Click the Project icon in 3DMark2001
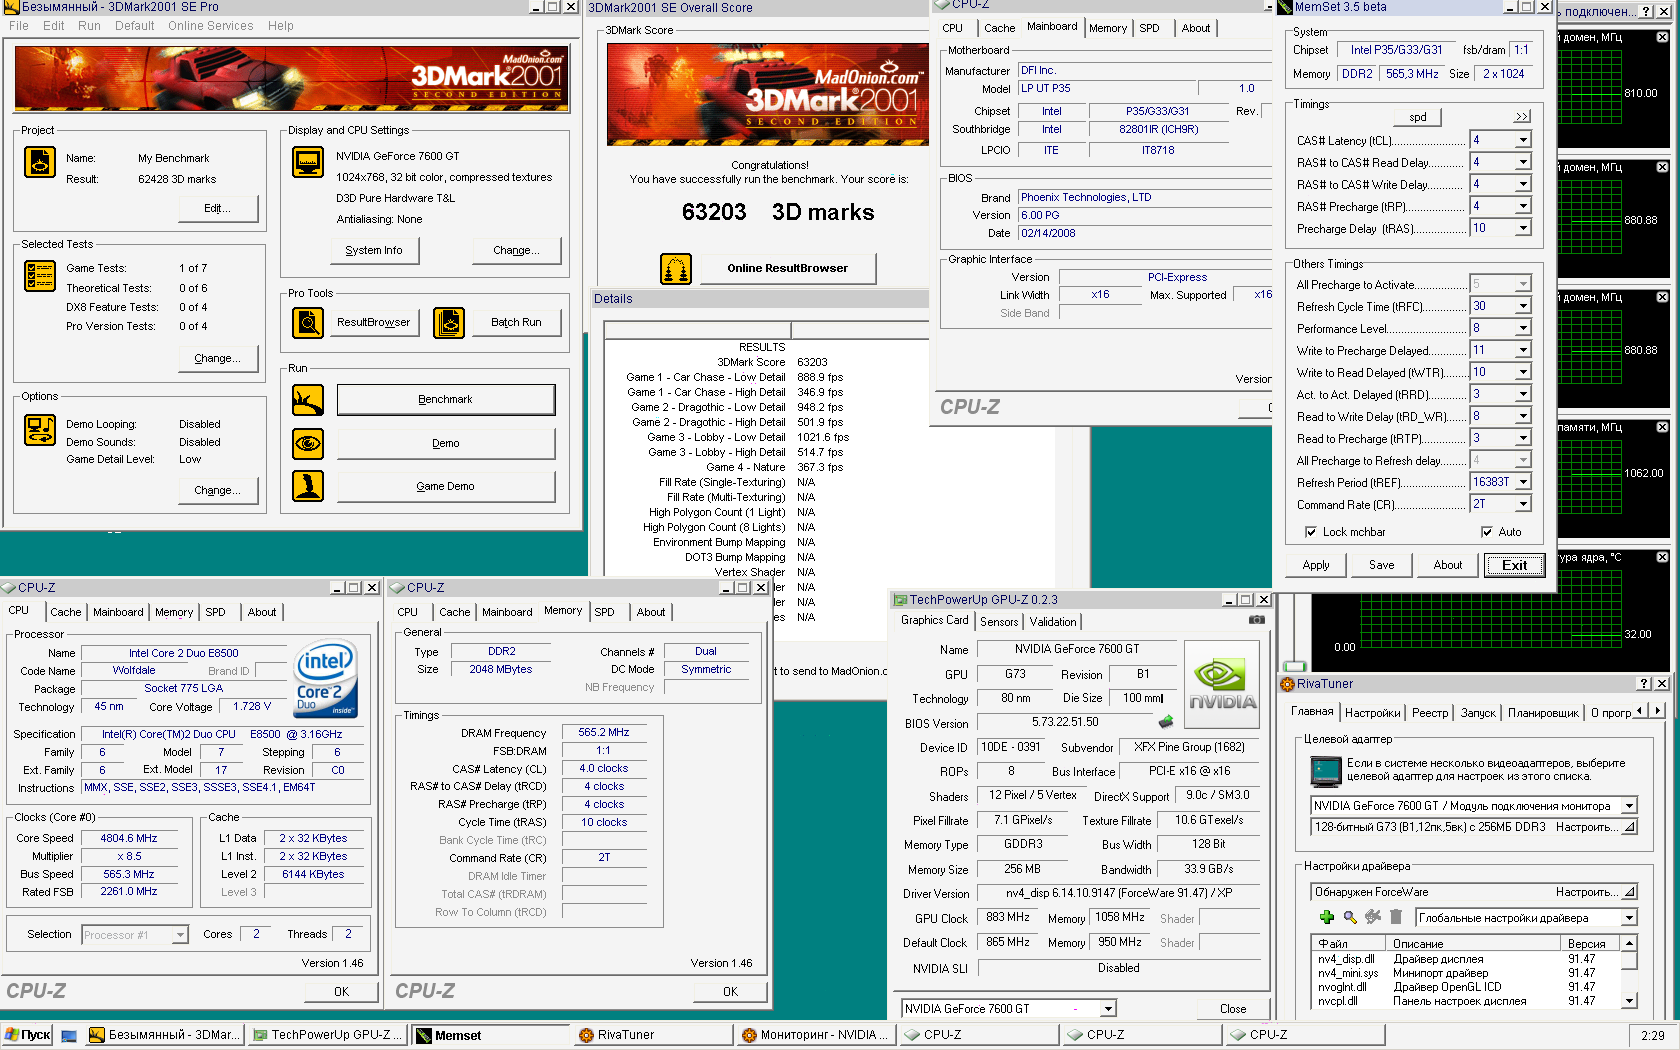The height and width of the screenshot is (1050, 1680). [39, 162]
